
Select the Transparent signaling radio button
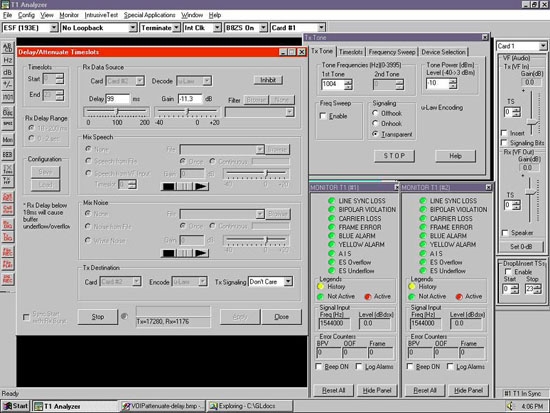(x=375, y=134)
